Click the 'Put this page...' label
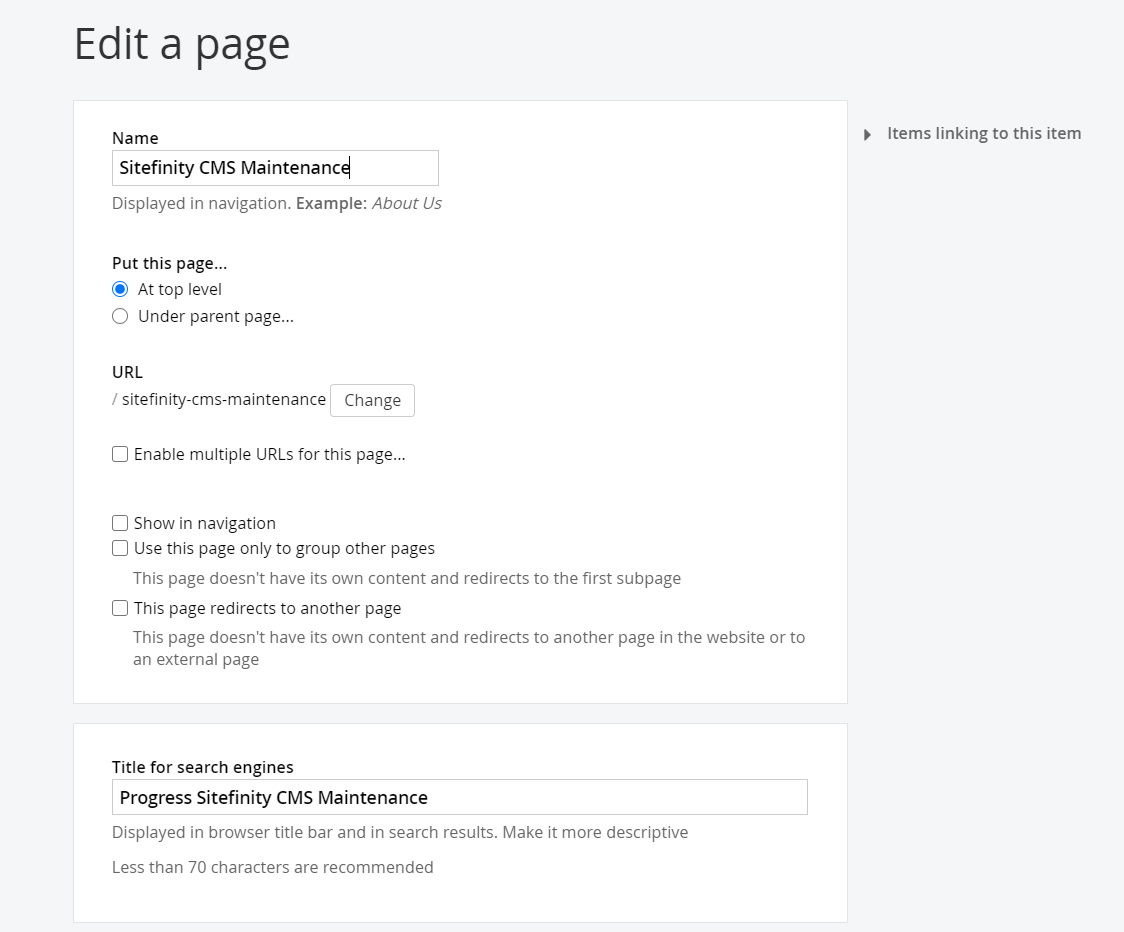The width and height of the screenshot is (1124, 932). [x=169, y=263]
